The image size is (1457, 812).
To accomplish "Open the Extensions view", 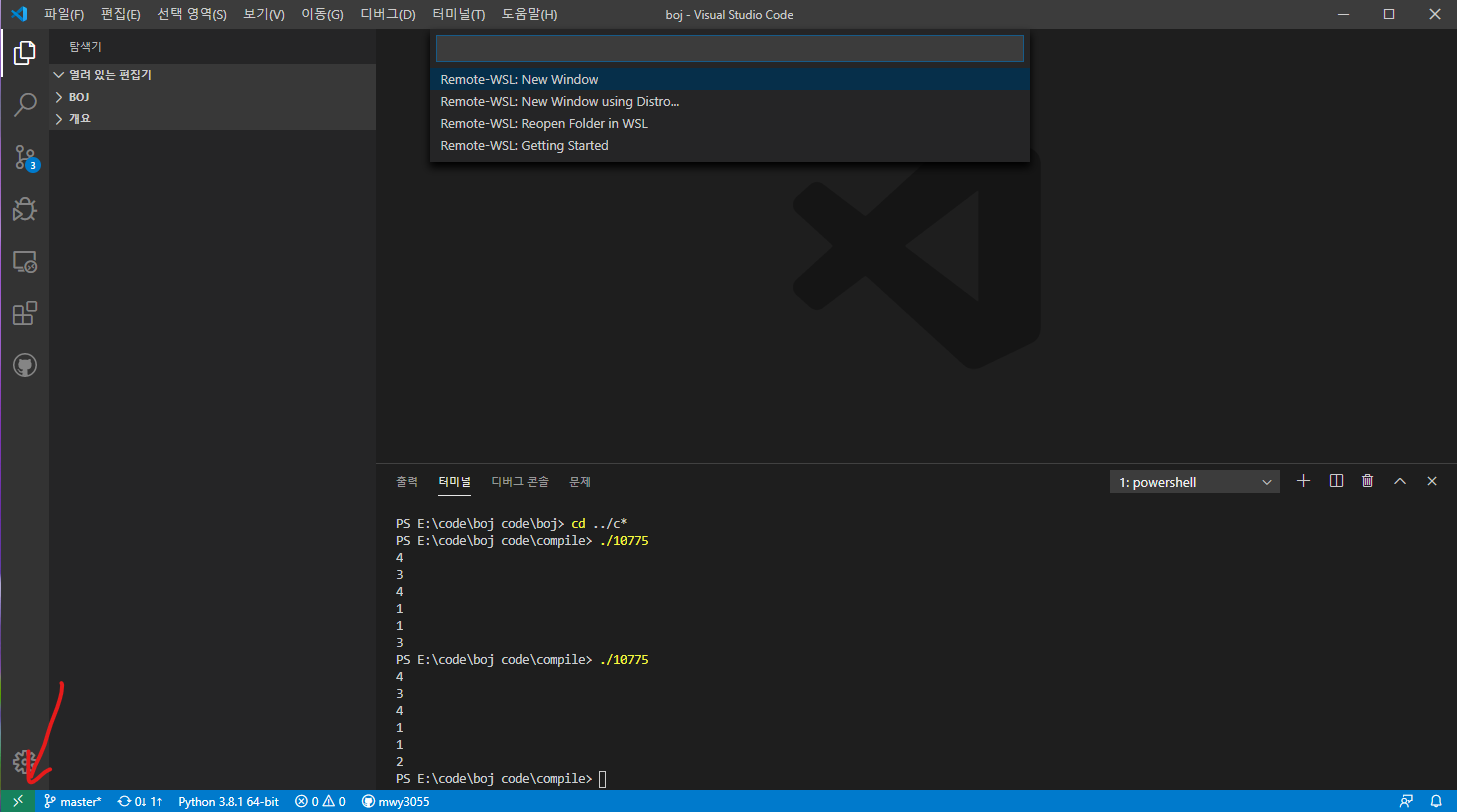I will click(25, 314).
